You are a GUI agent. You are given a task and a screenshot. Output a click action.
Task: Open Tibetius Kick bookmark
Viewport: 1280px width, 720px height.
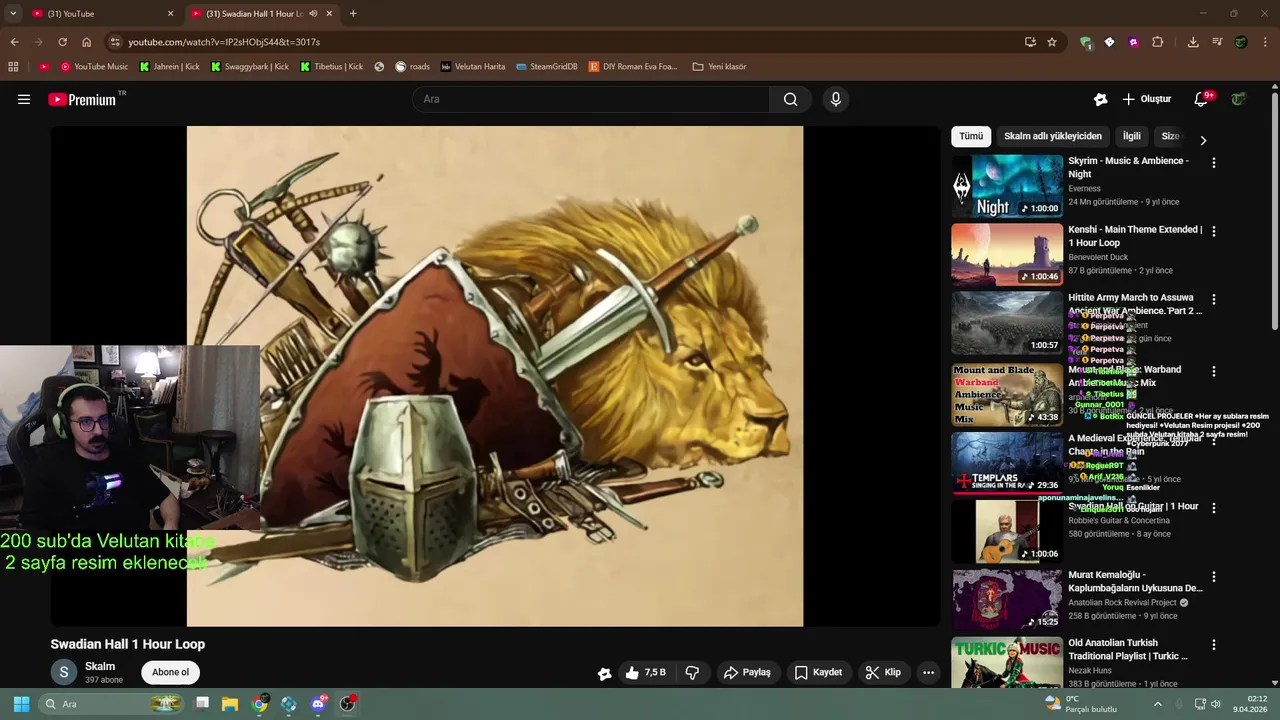coord(332,67)
